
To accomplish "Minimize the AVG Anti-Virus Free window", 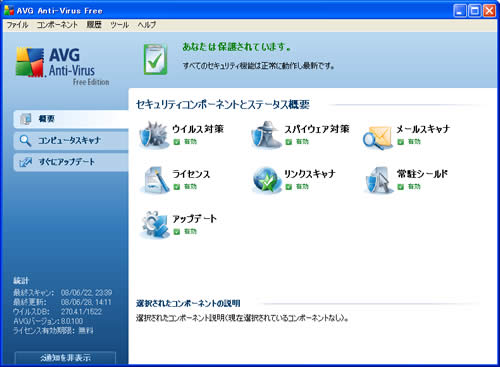I will tap(460, 11).
